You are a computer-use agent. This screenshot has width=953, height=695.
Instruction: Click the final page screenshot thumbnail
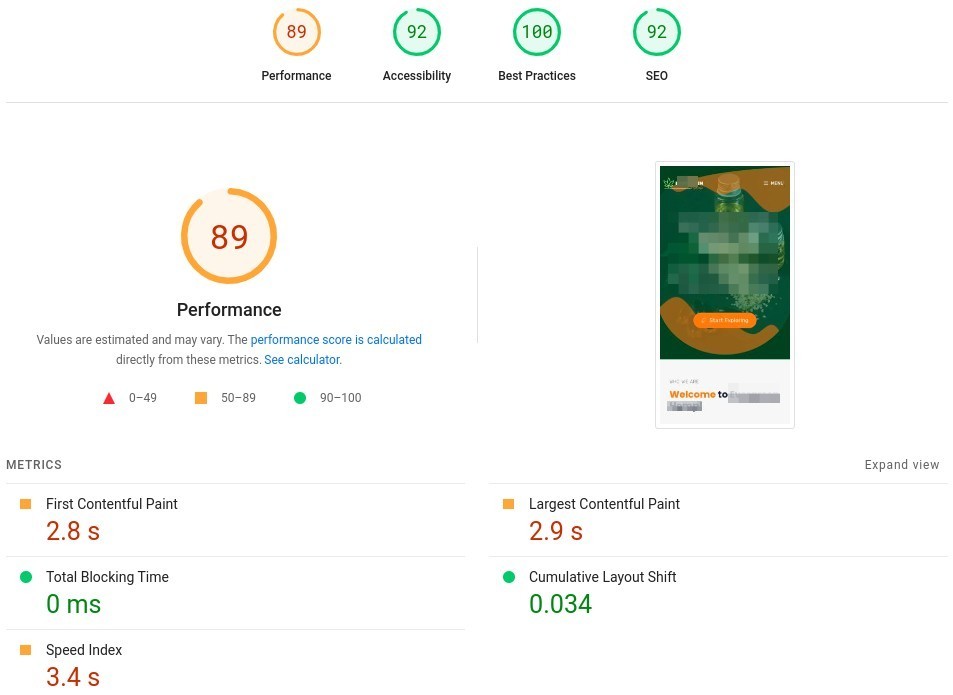(724, 295)
